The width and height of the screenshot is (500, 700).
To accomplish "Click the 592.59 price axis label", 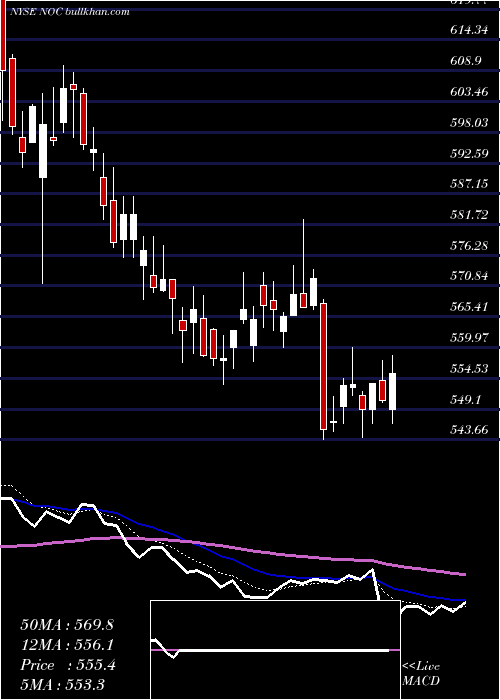I will pyautogui.click(x=468, y=154).
